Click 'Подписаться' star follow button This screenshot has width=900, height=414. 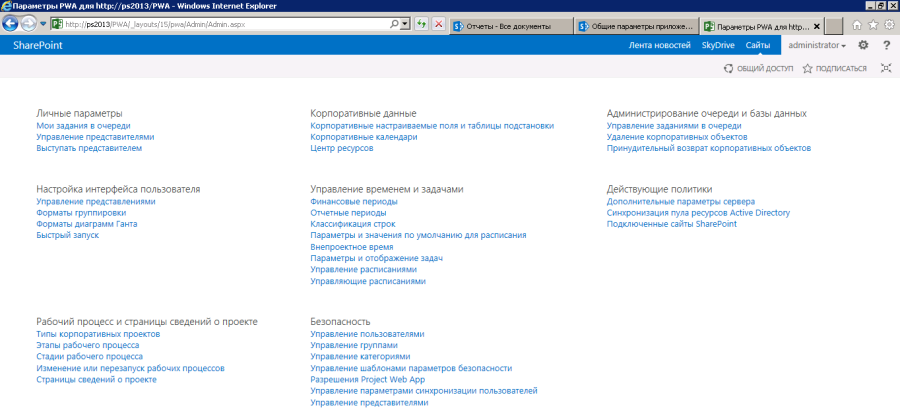pos(835,68)
